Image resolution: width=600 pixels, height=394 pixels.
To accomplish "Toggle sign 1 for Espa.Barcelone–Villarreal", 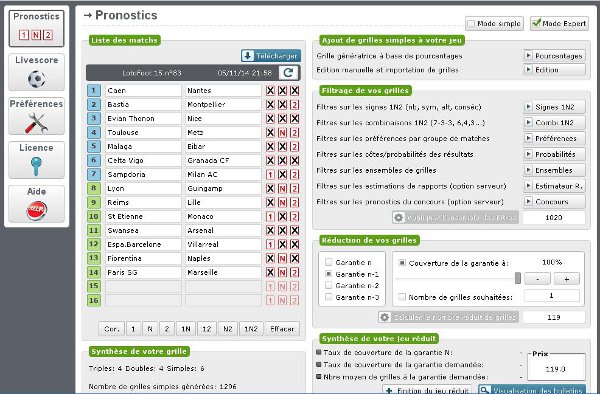I will [270, 244].
